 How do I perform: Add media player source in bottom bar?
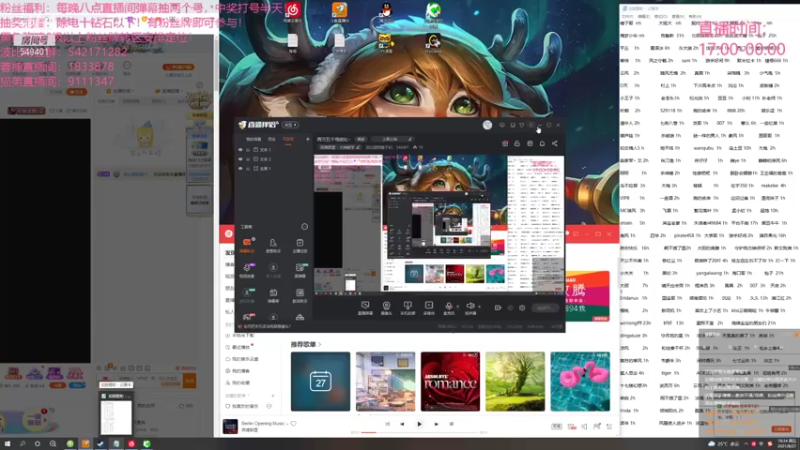pos(429,308)
